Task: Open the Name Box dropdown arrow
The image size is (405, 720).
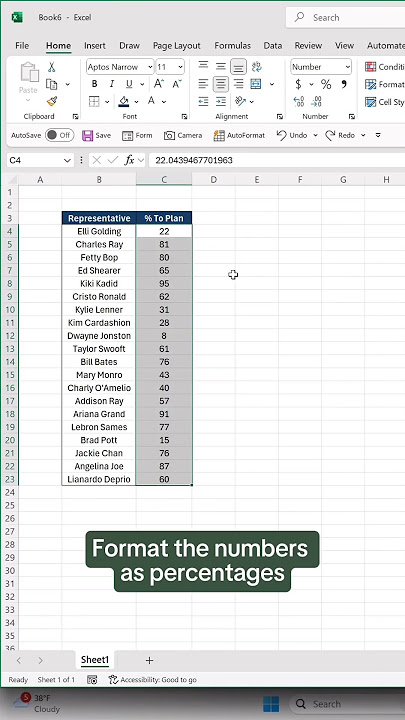Action: tap(67, 160)
